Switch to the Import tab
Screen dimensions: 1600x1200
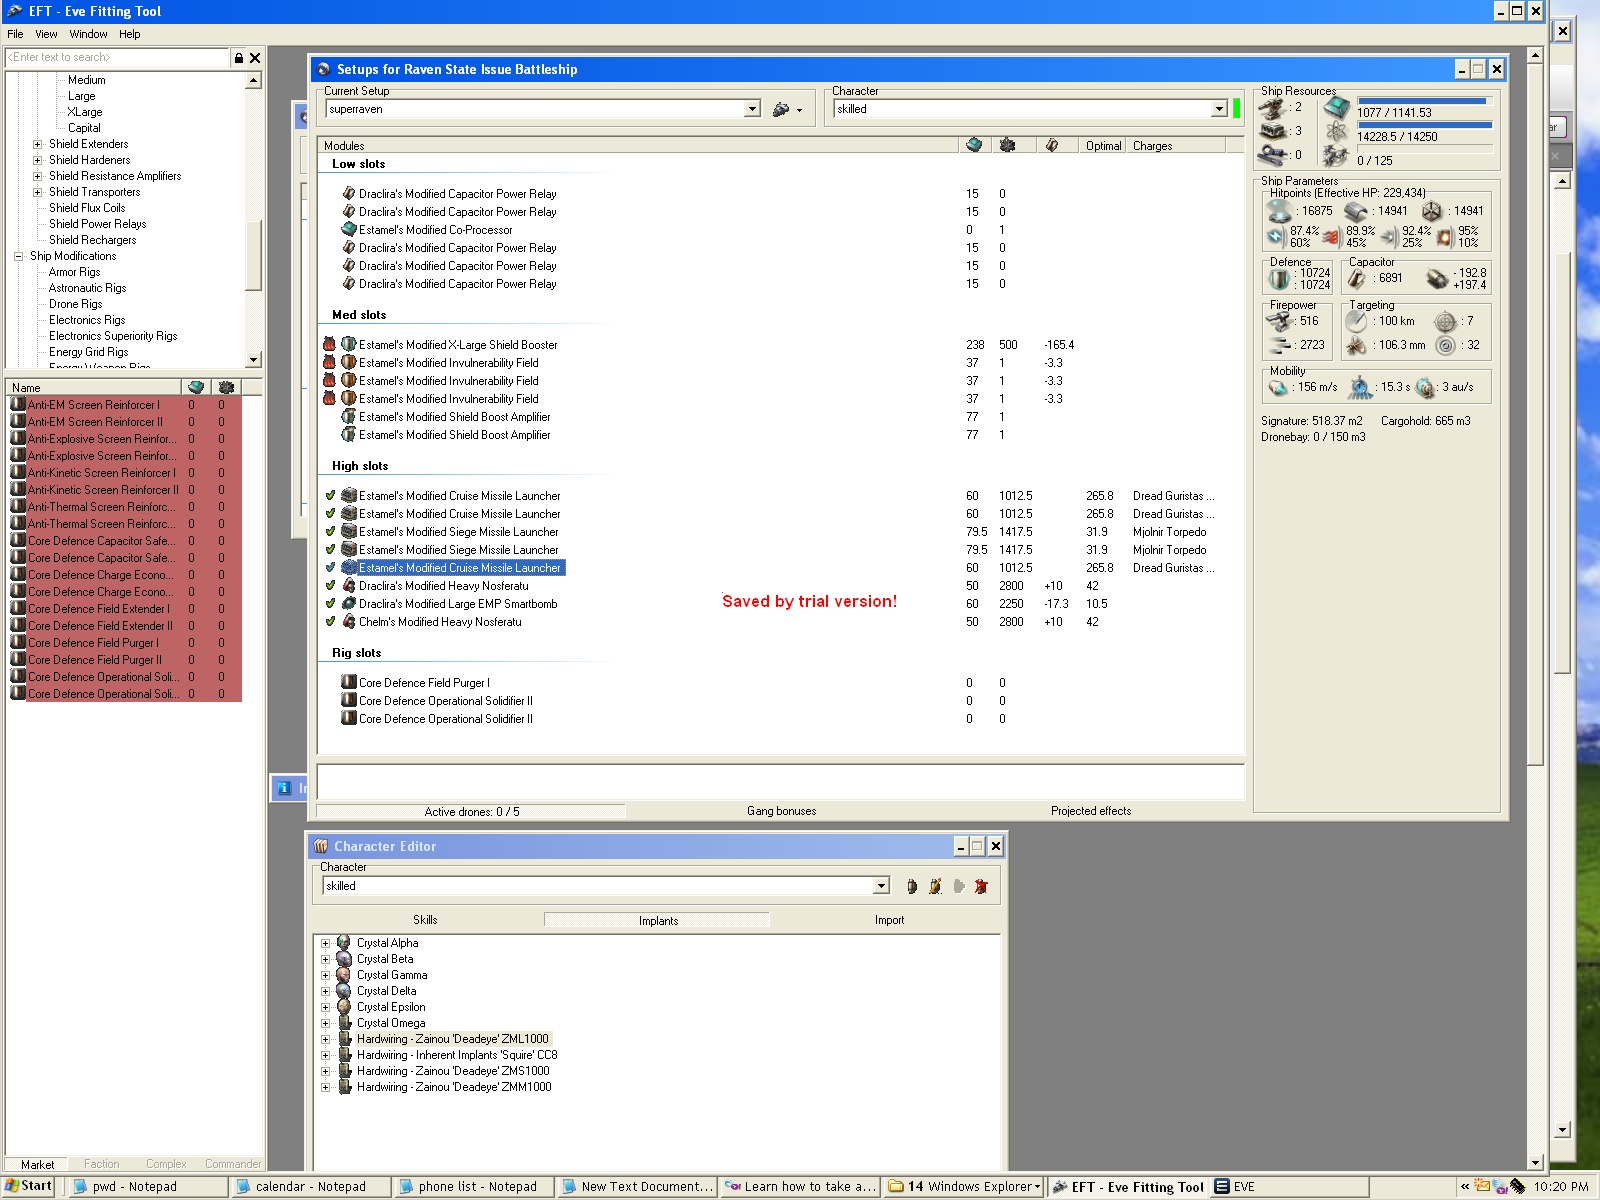click(889, 920)
